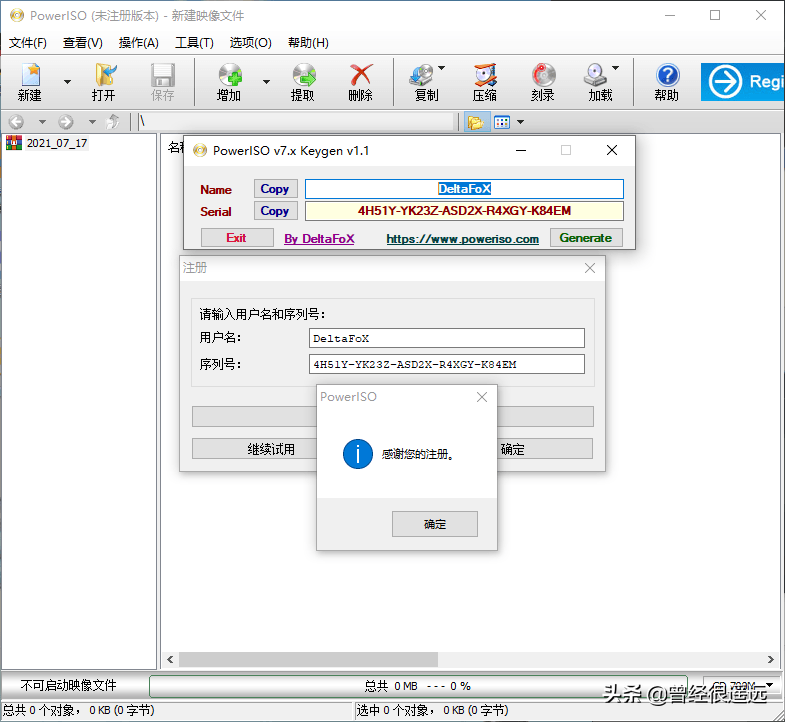This screenshot has height=722, width=785.
Task: Click Generate in the Keygen window
Action: pos(586,237)
